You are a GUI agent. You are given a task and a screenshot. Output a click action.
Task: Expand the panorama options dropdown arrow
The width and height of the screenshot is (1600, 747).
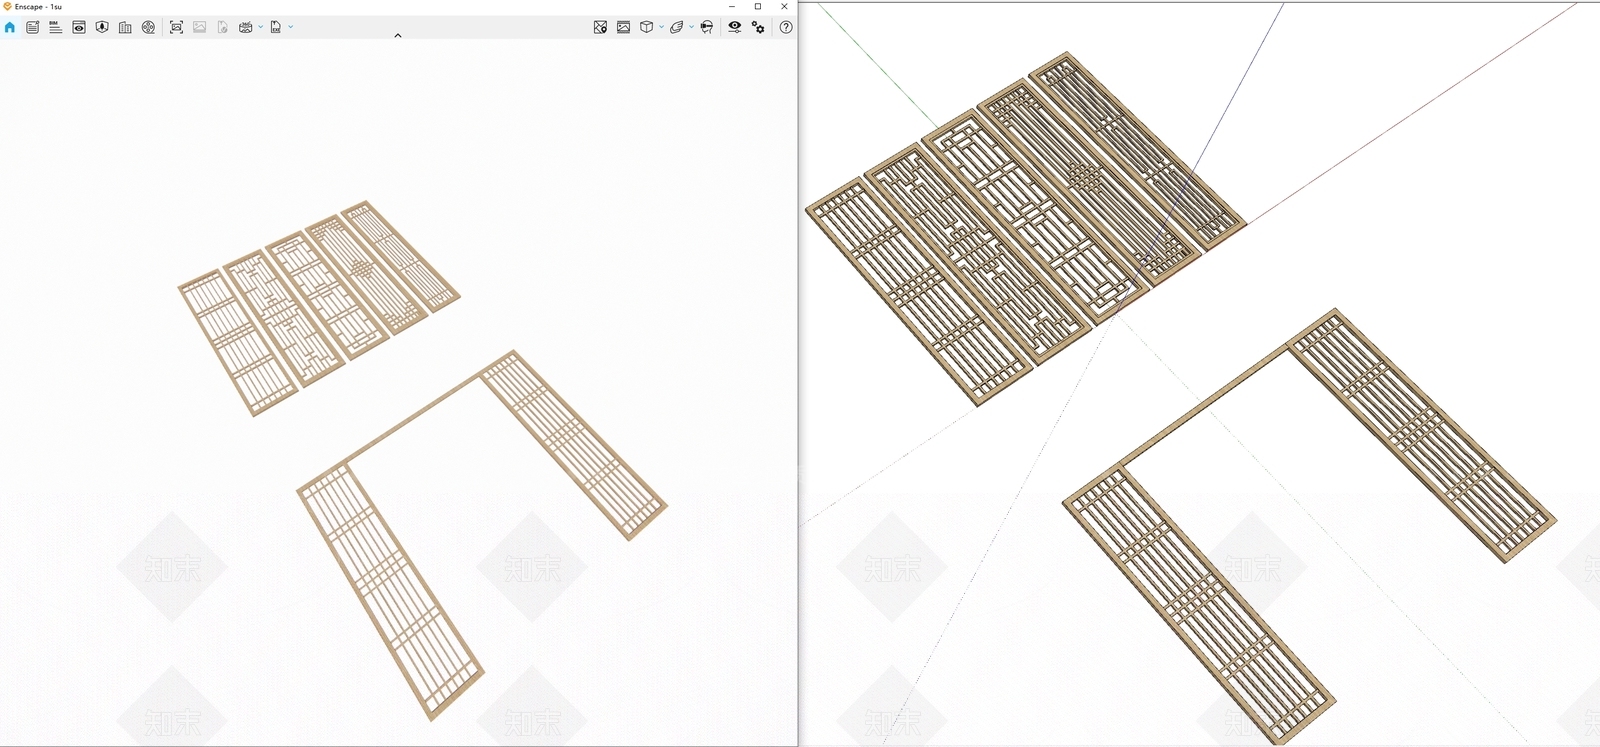(260, 27)
